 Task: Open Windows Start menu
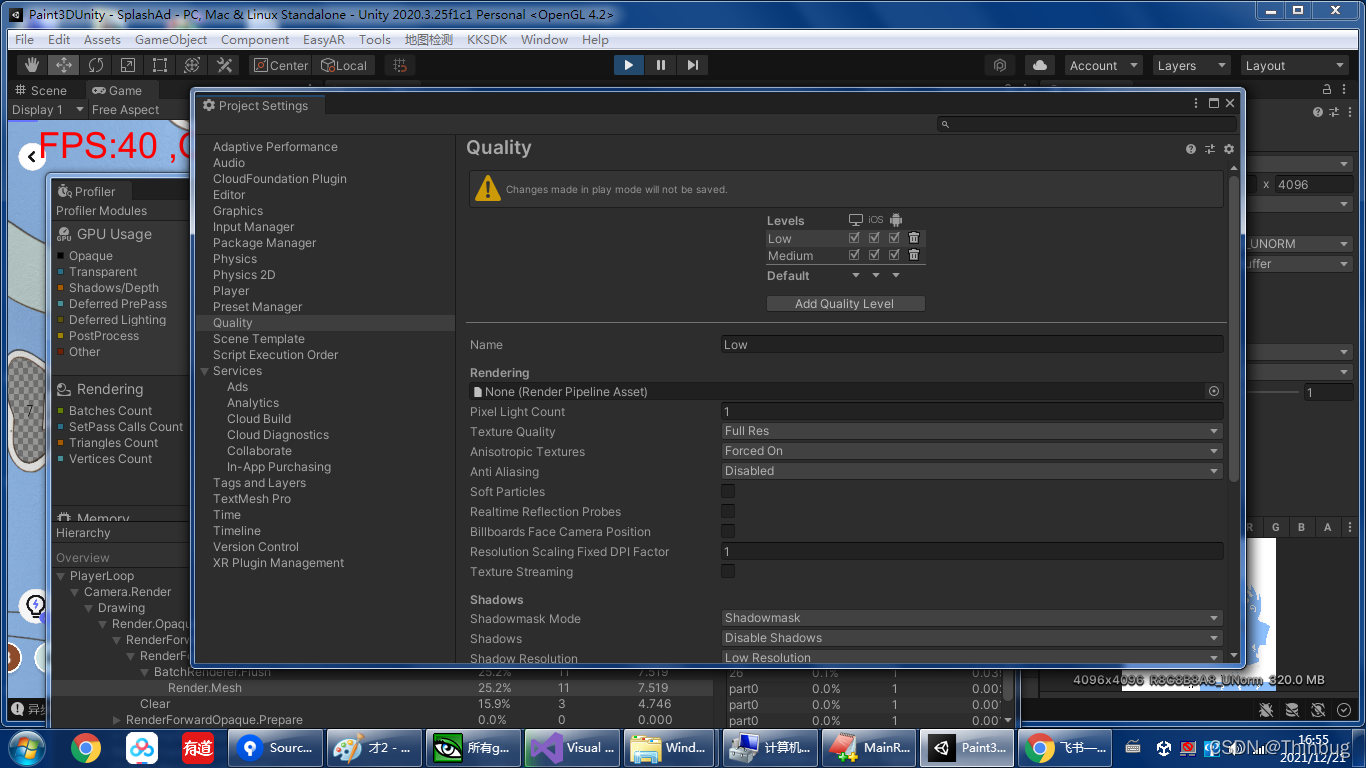pyautogui.click(x=25, y=747)
